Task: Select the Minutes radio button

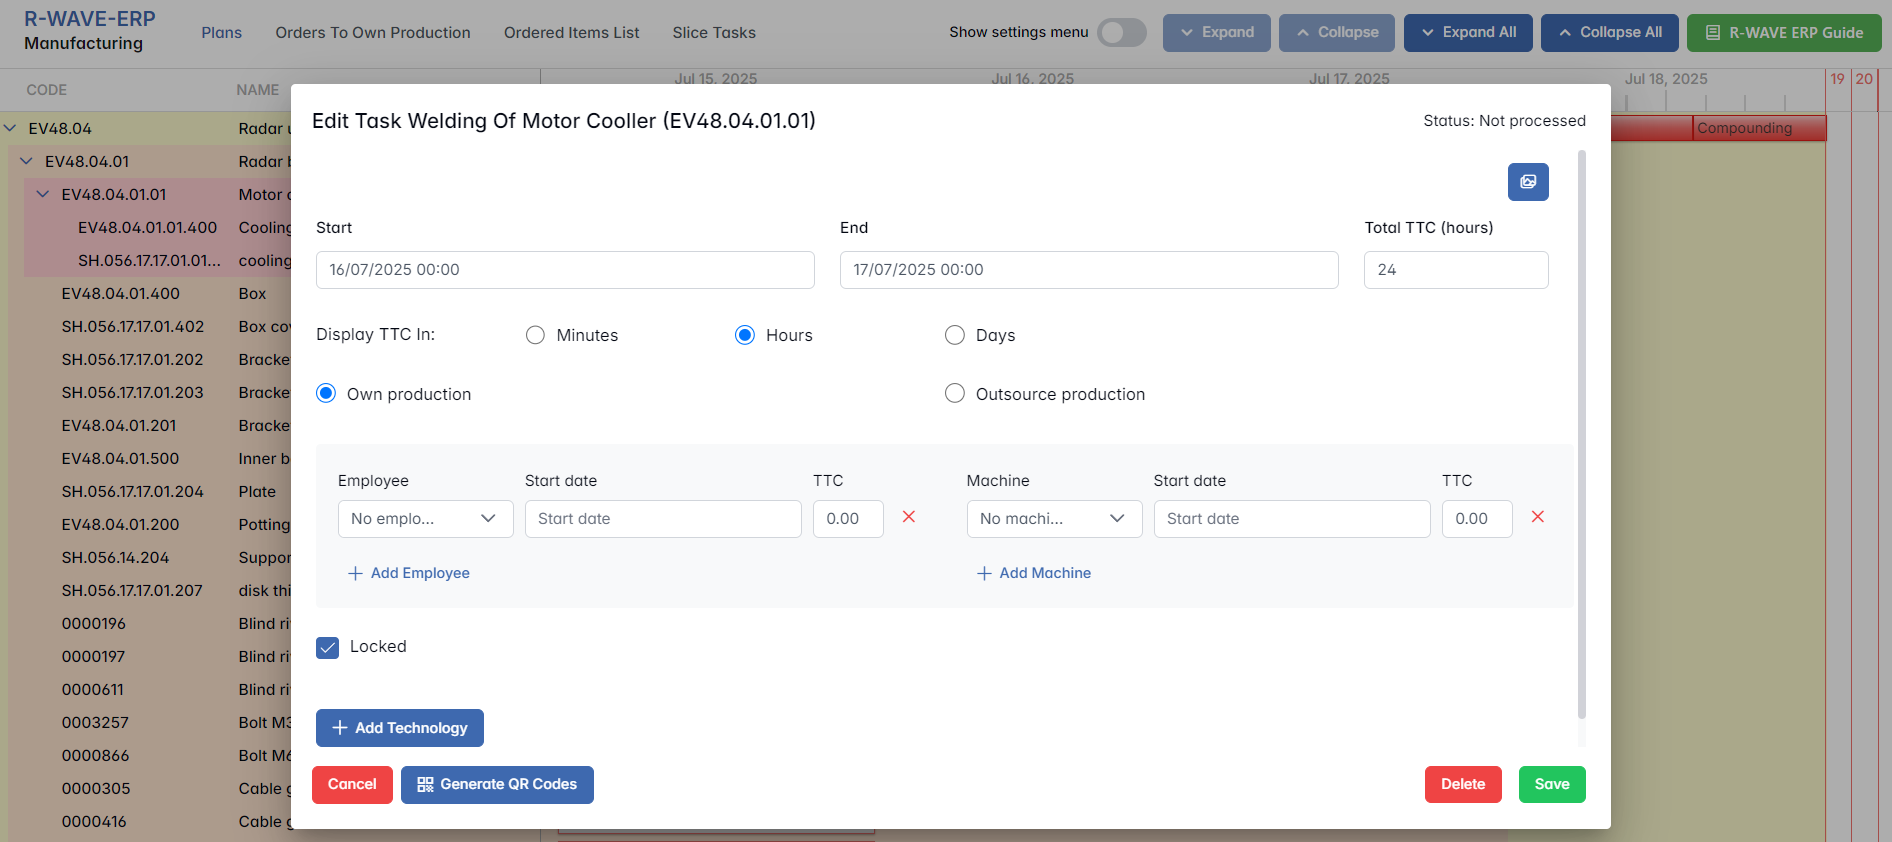Action: click(536, 335)
